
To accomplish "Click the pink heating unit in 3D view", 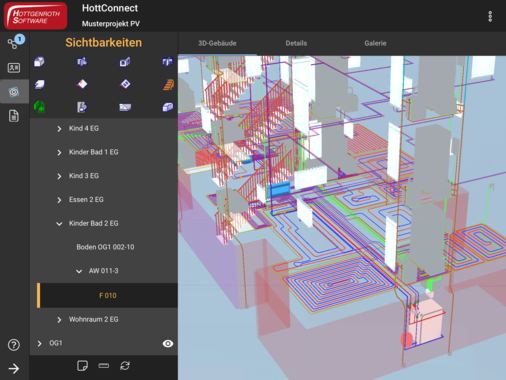I will (x=428, y=322).
